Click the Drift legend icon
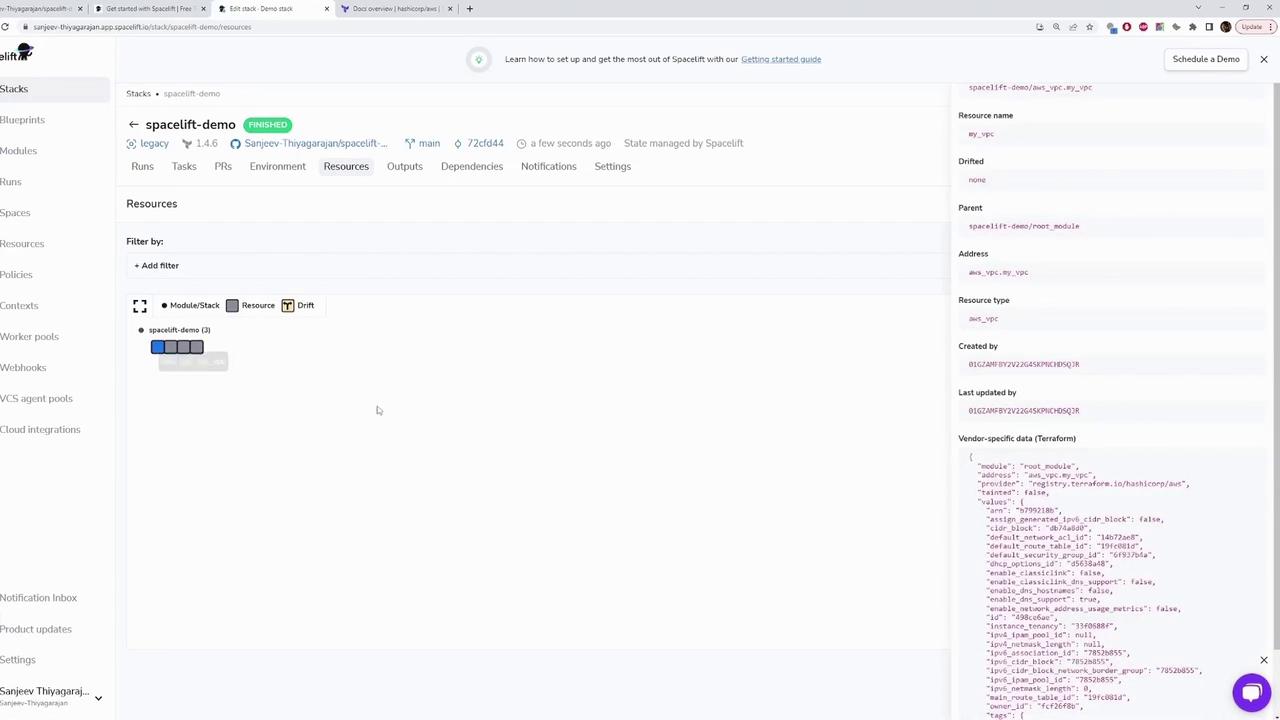This screenshot has height=720, width=1280. [x=288, y=306]
